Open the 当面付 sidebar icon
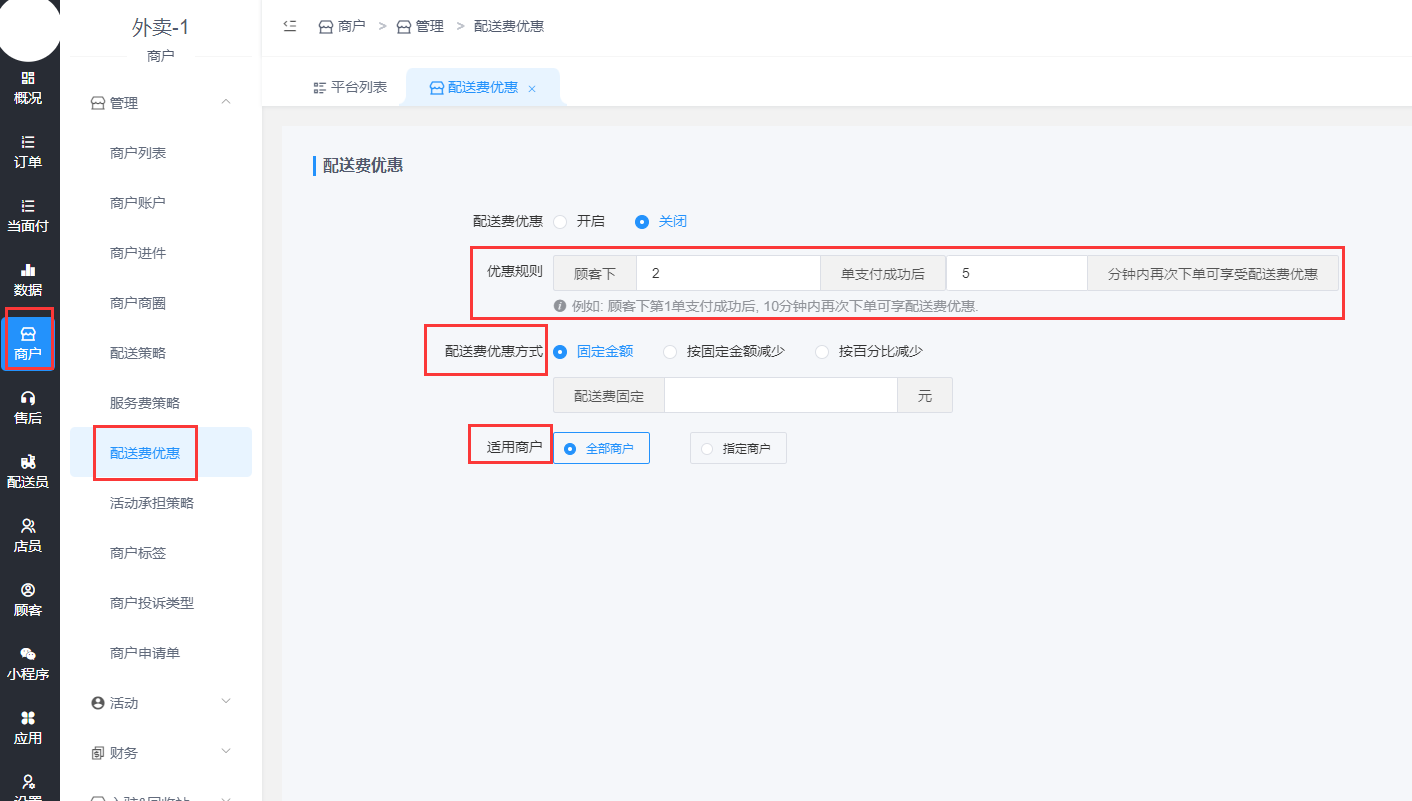 point(28,216)
